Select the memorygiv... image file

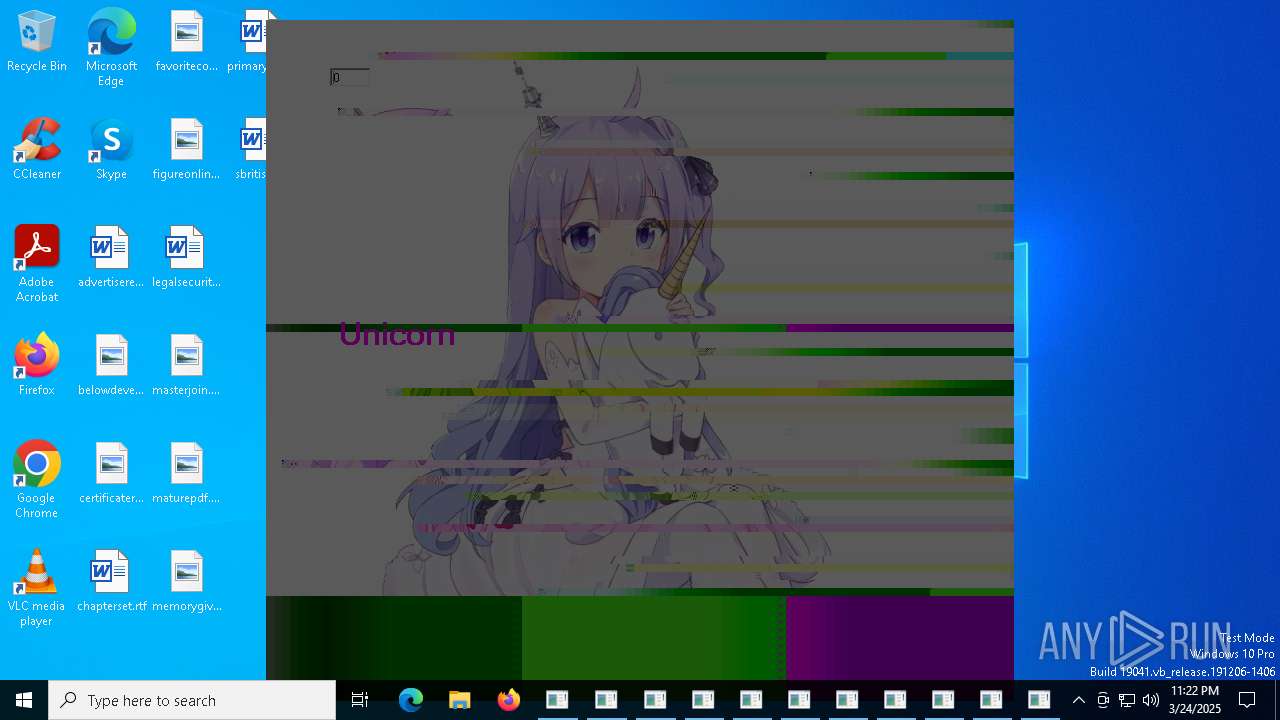point(187,582)
